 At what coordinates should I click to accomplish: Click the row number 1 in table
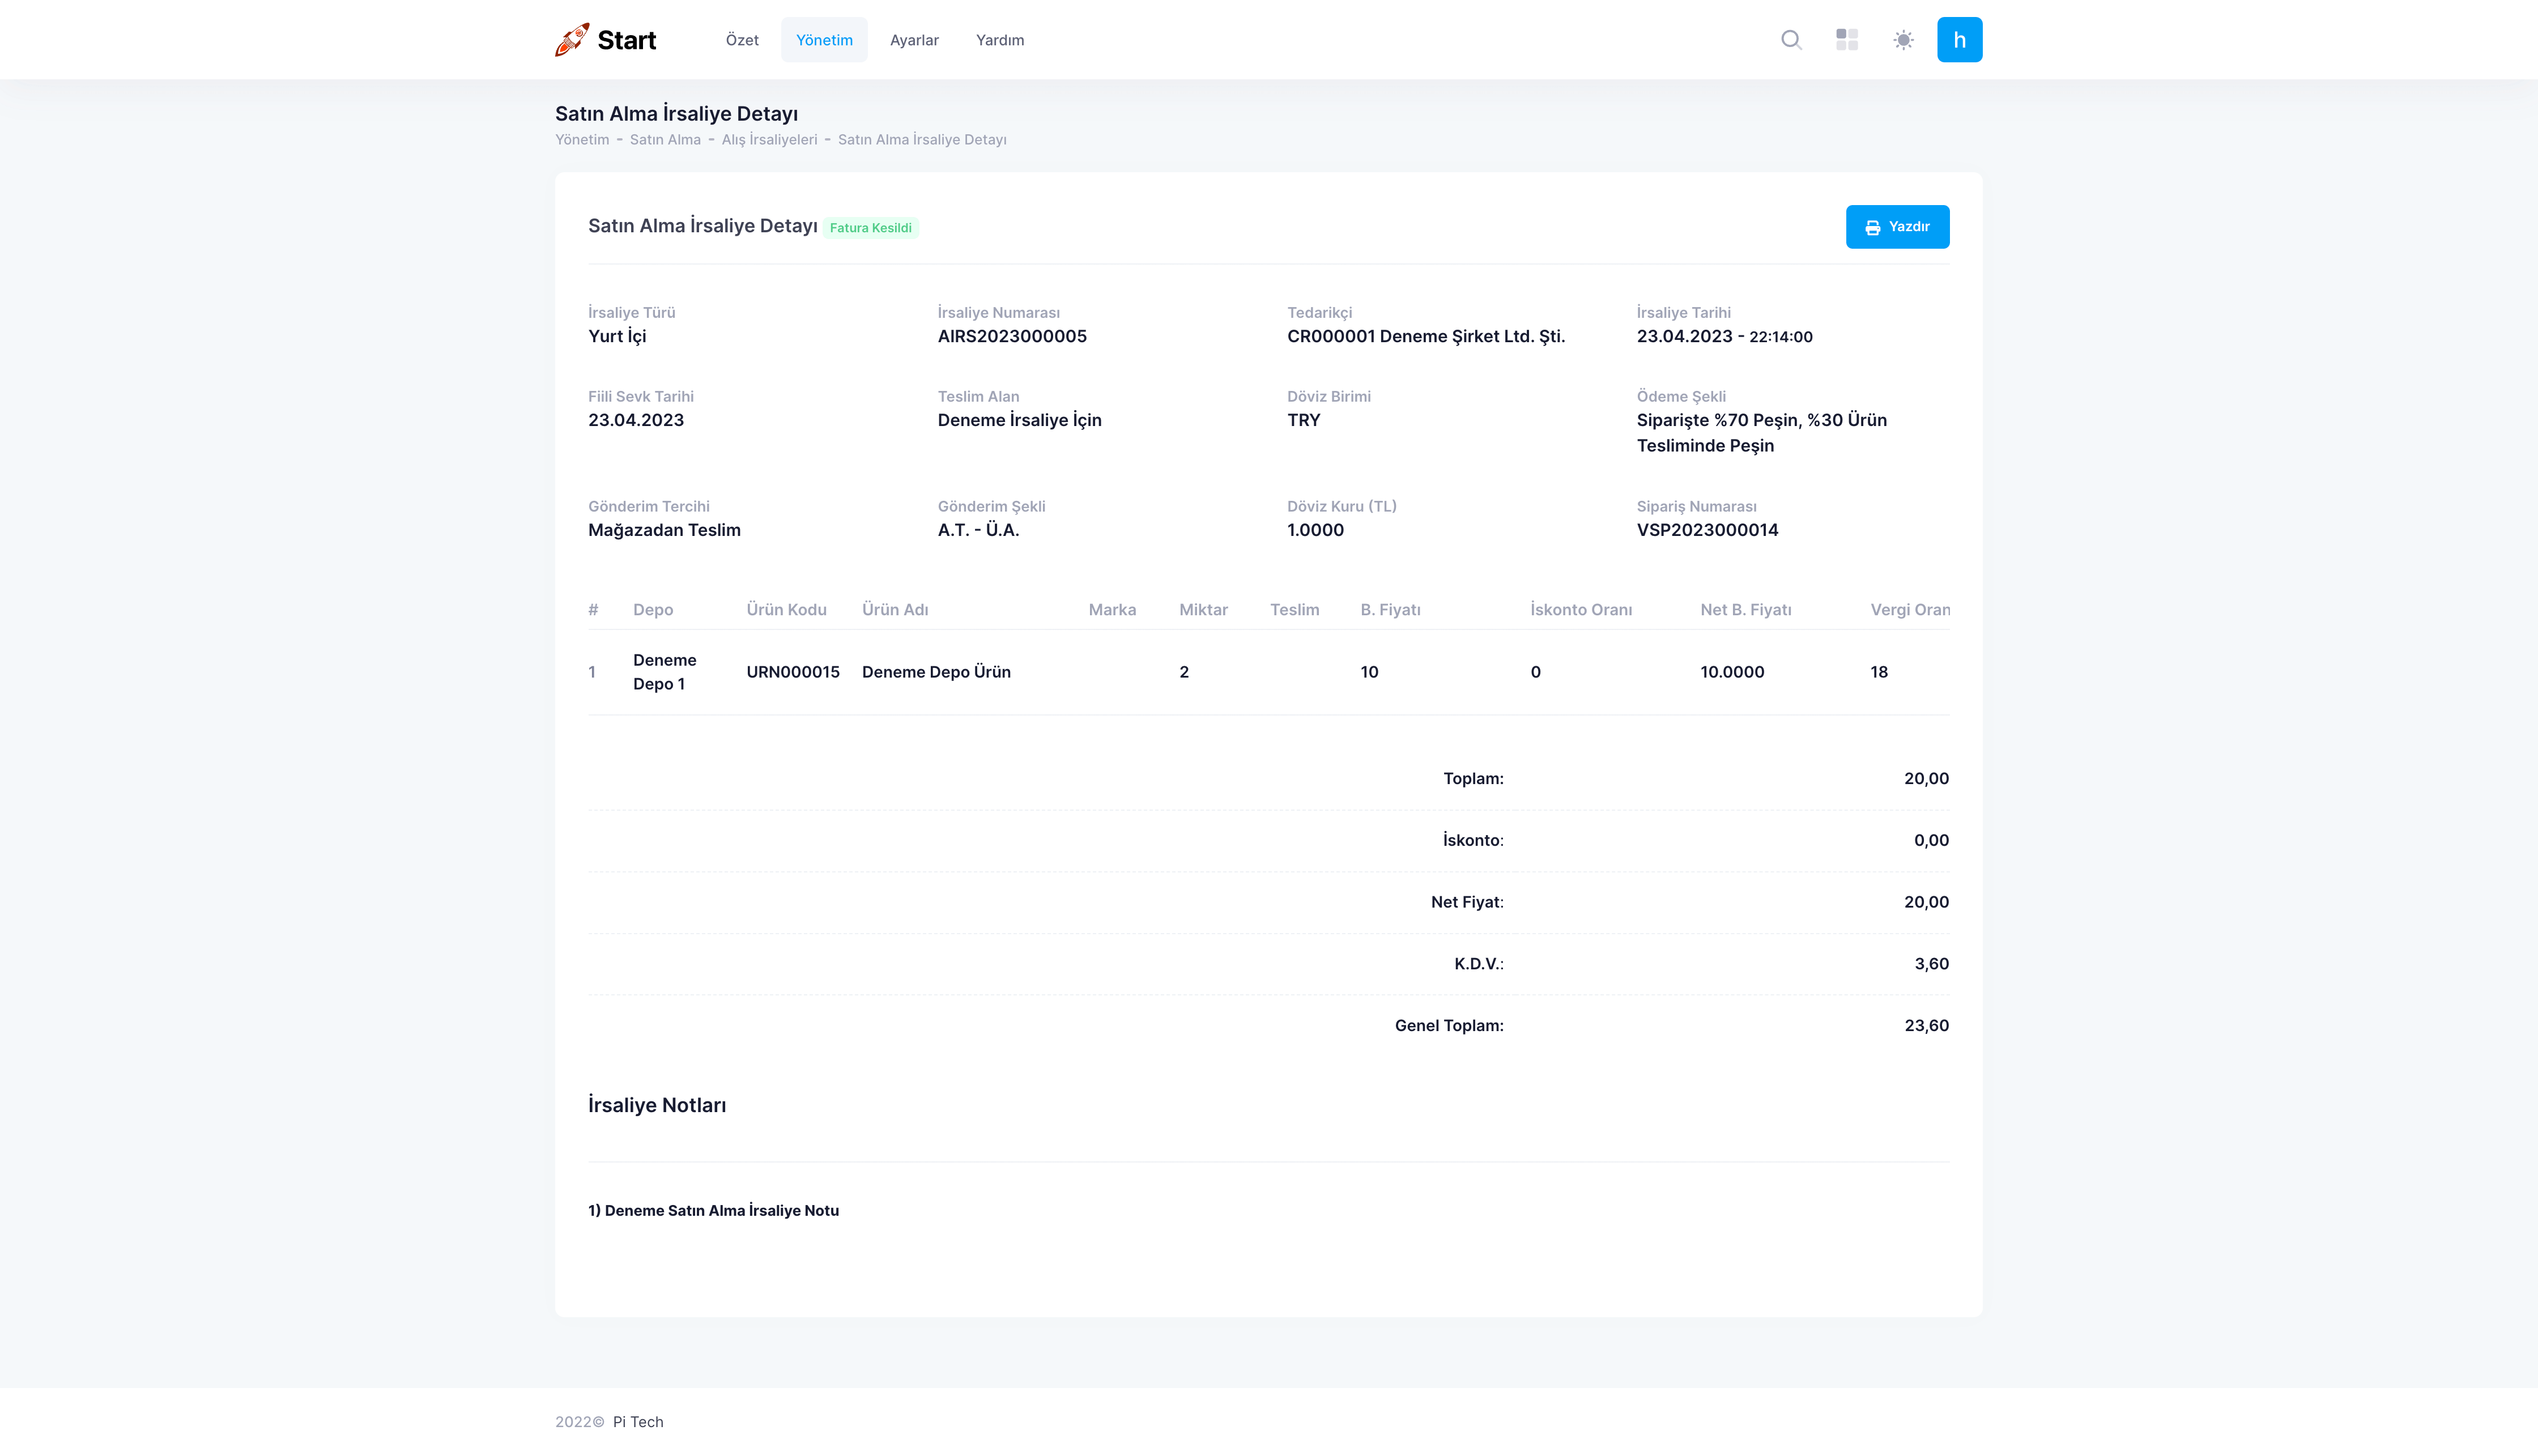tap(592, 672)
